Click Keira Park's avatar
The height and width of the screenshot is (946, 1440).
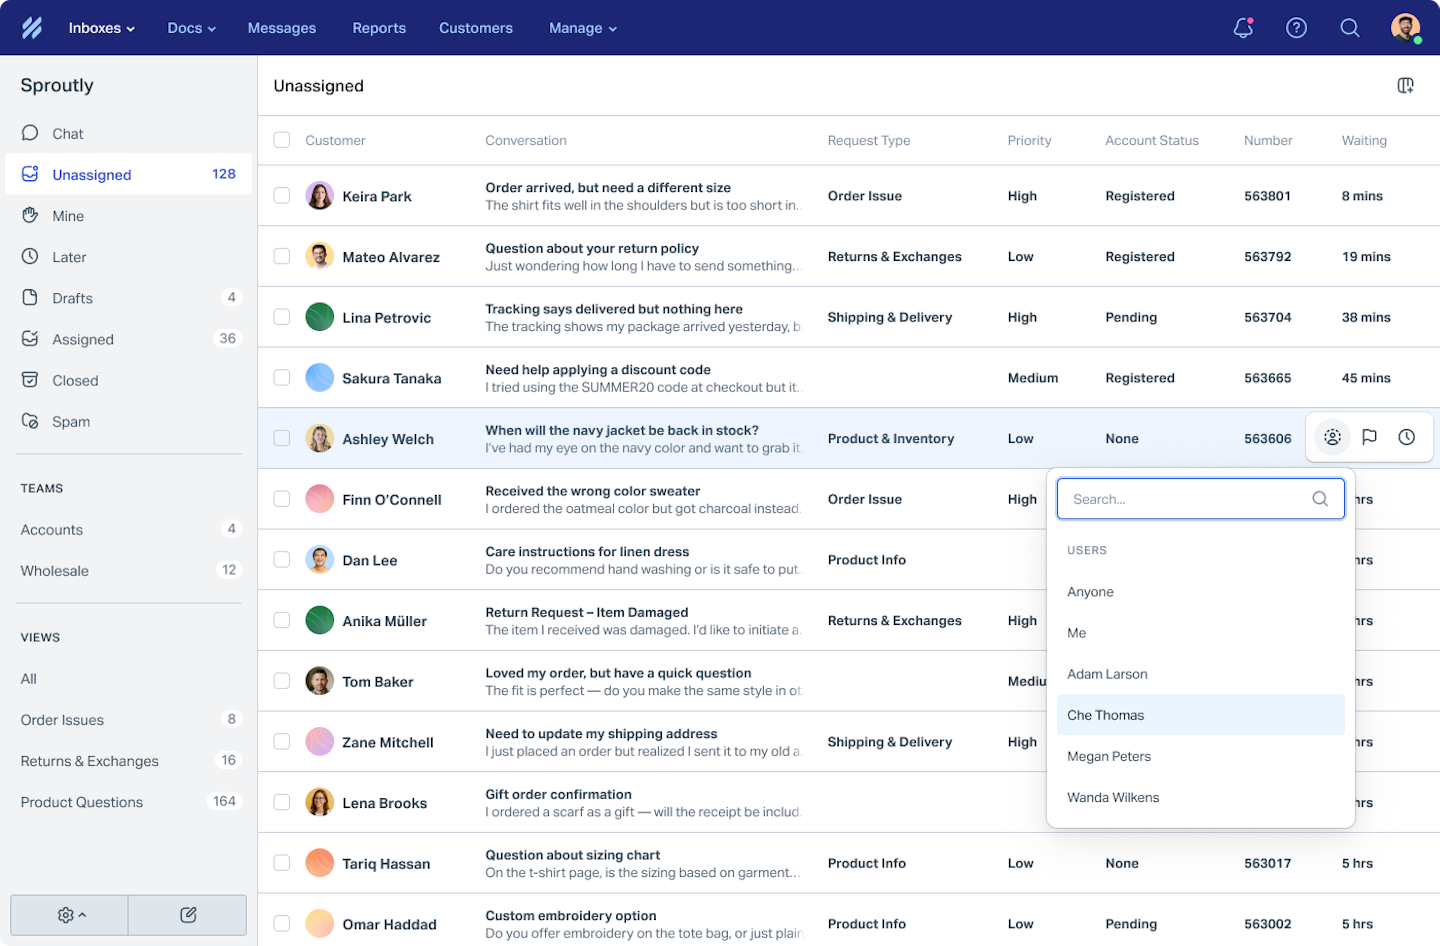coord(320,196)
